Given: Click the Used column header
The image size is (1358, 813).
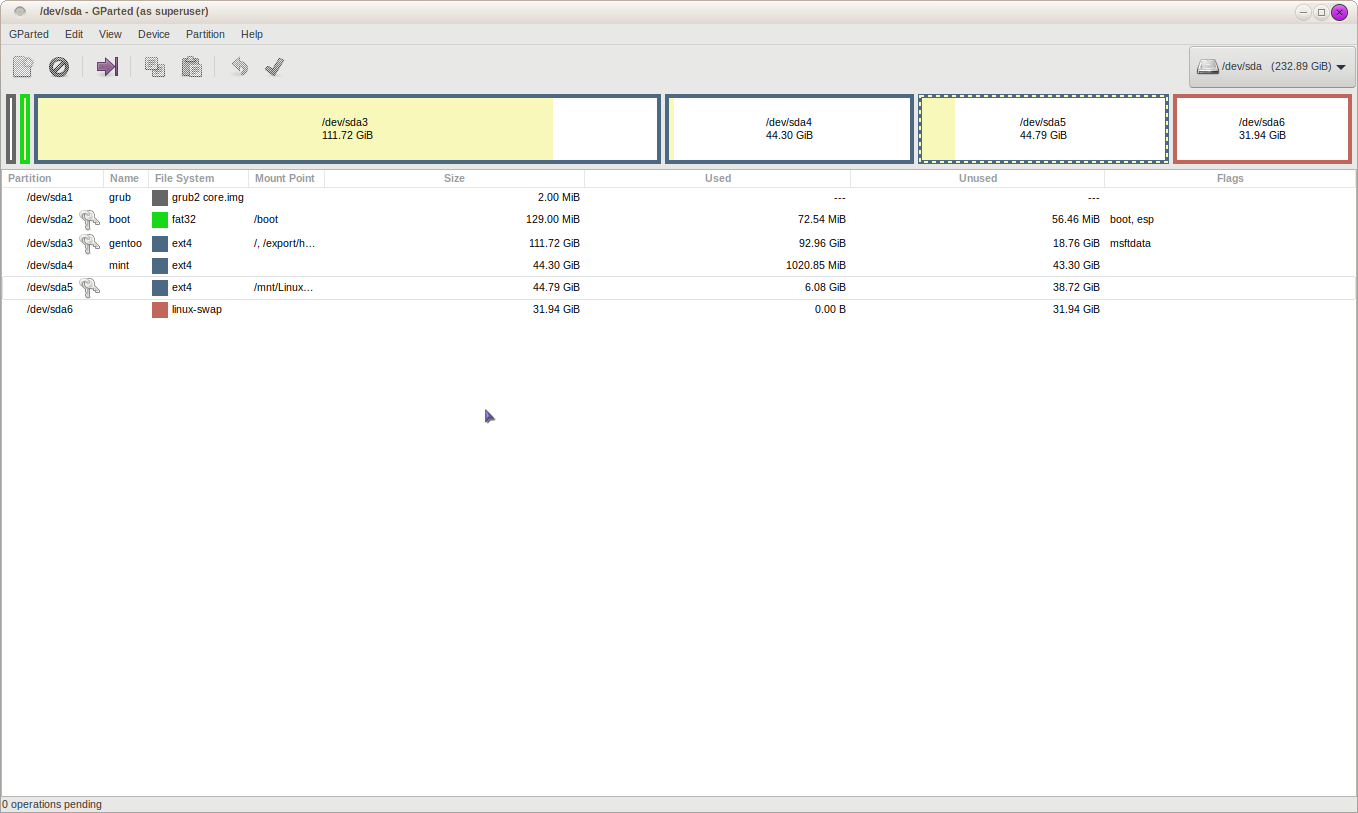Looking at the screenshot, I should pyautogui.click(x=717, y=178).
